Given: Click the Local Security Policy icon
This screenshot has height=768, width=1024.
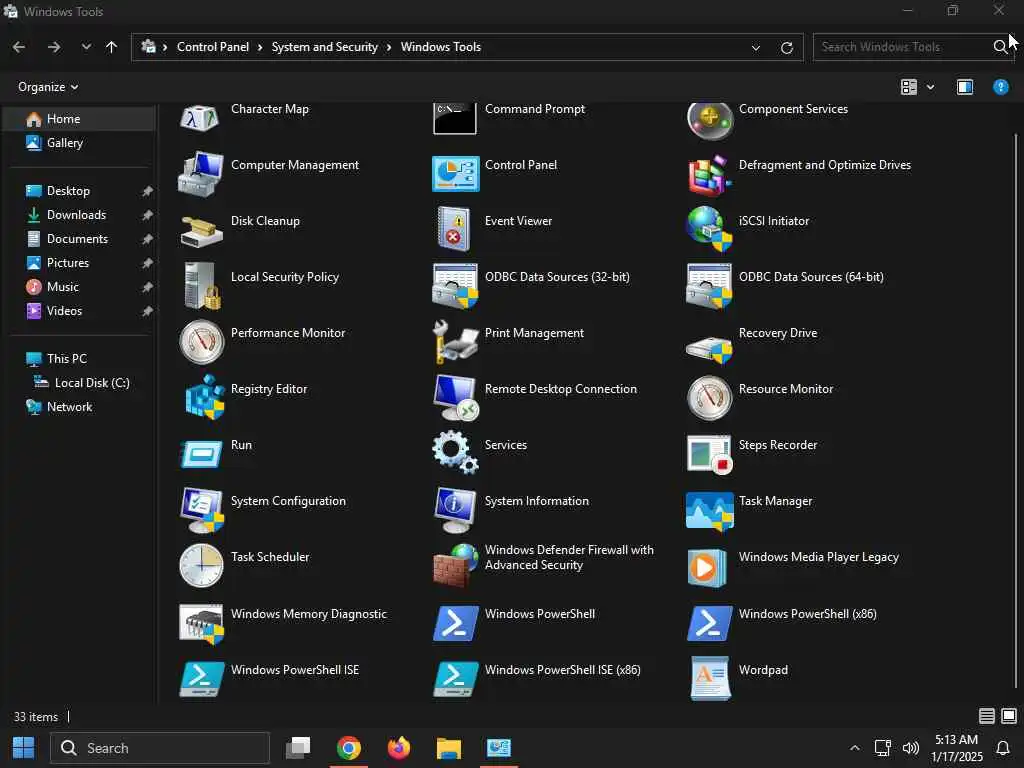Looking at the screenshot, I should [202, 285].
